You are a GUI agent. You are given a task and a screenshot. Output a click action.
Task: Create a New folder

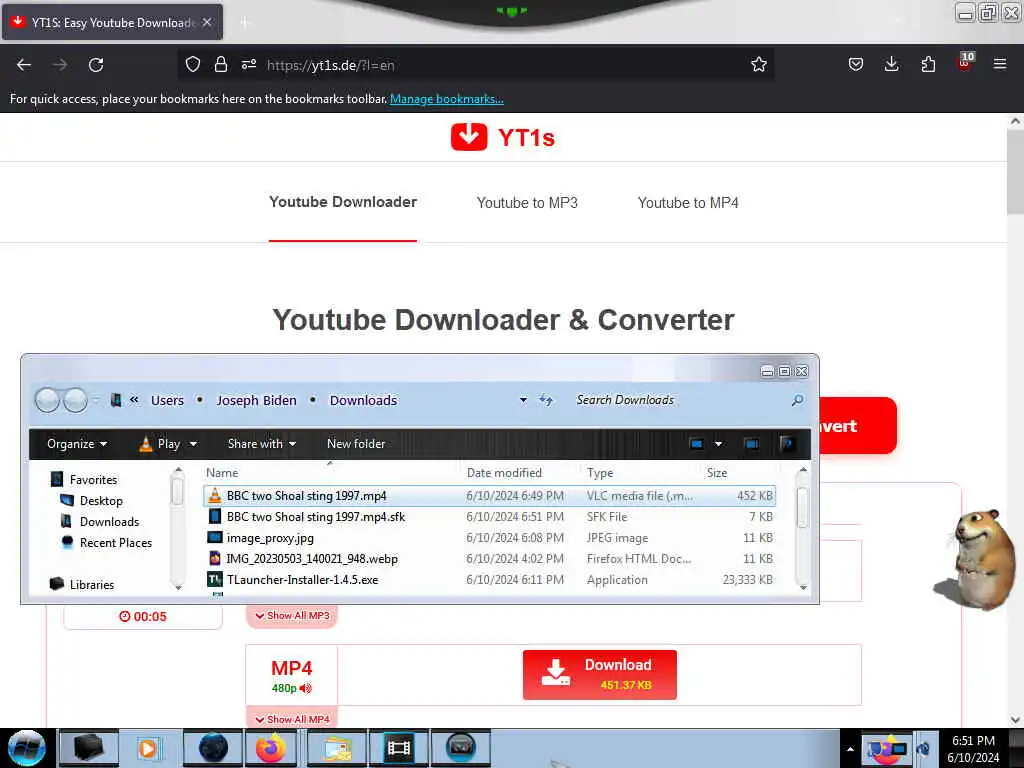[x=356, y=443]
